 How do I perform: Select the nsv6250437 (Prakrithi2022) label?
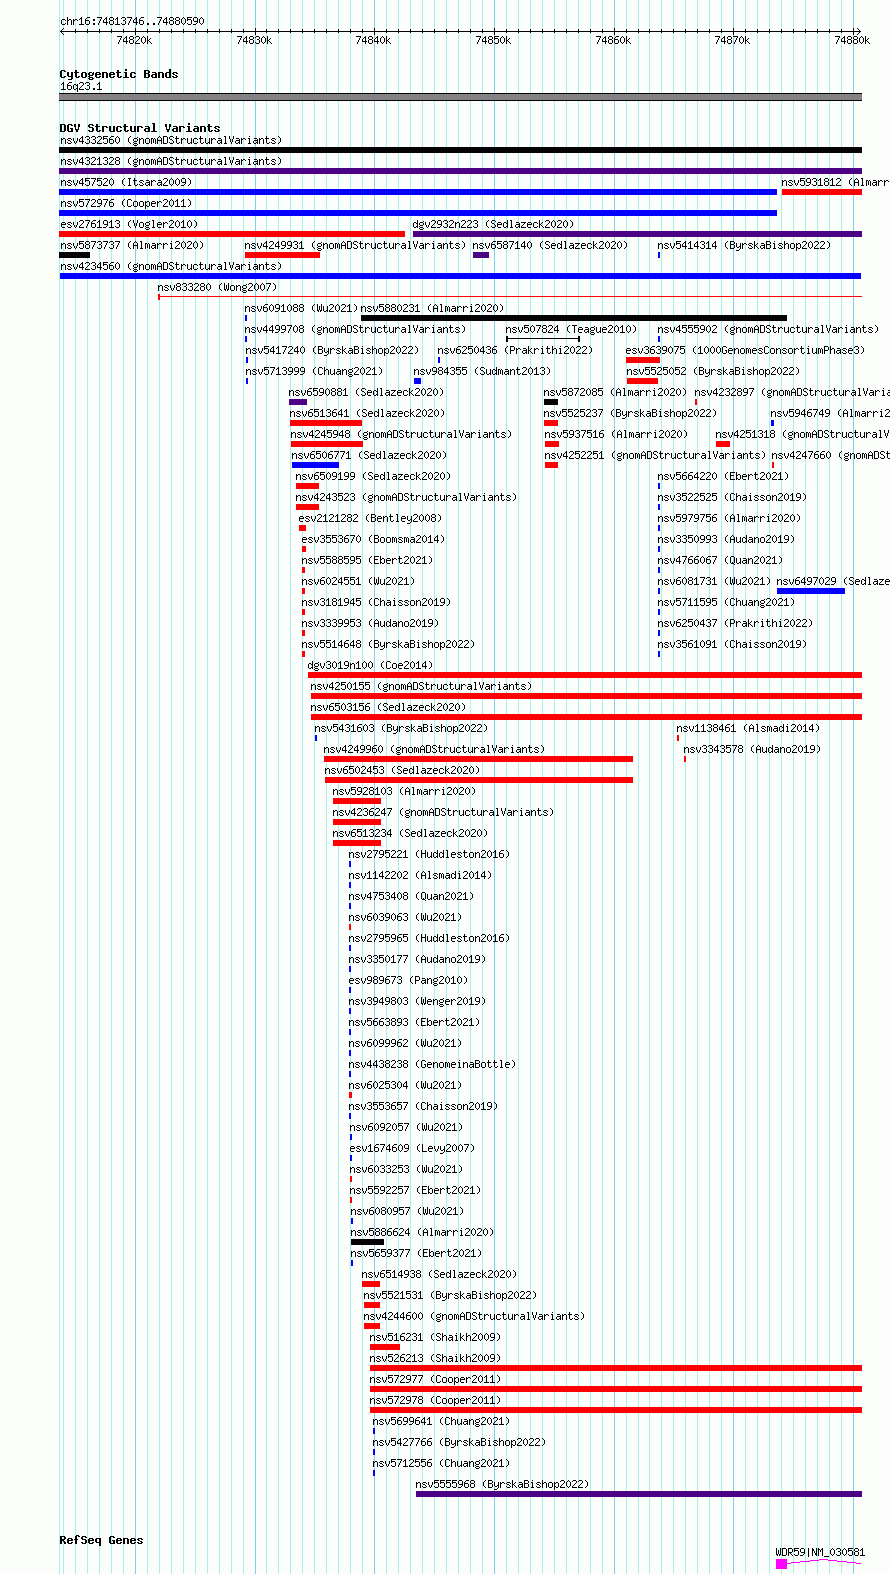(735, 623)
